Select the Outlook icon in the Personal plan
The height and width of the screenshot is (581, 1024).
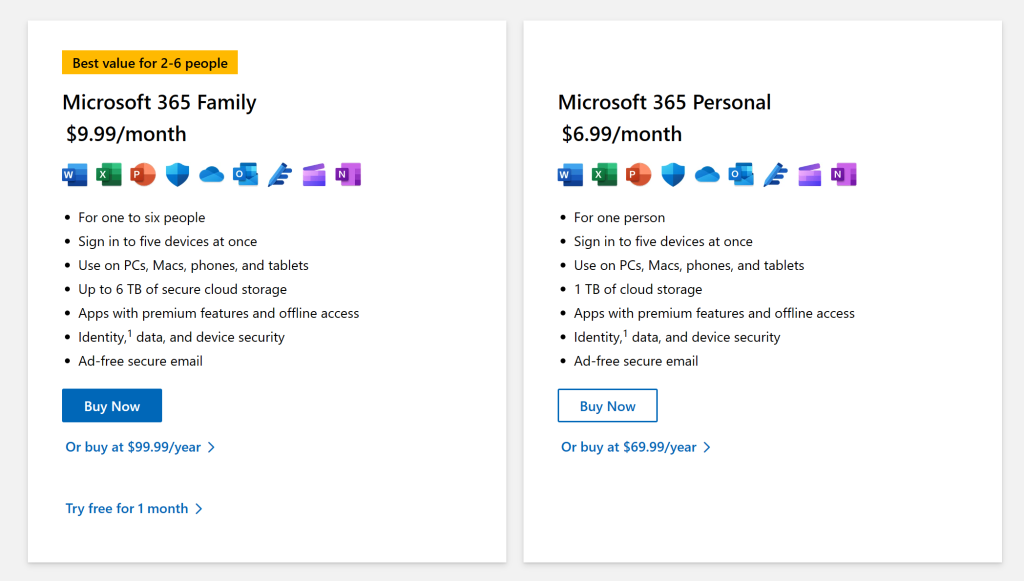click(741, 175)
